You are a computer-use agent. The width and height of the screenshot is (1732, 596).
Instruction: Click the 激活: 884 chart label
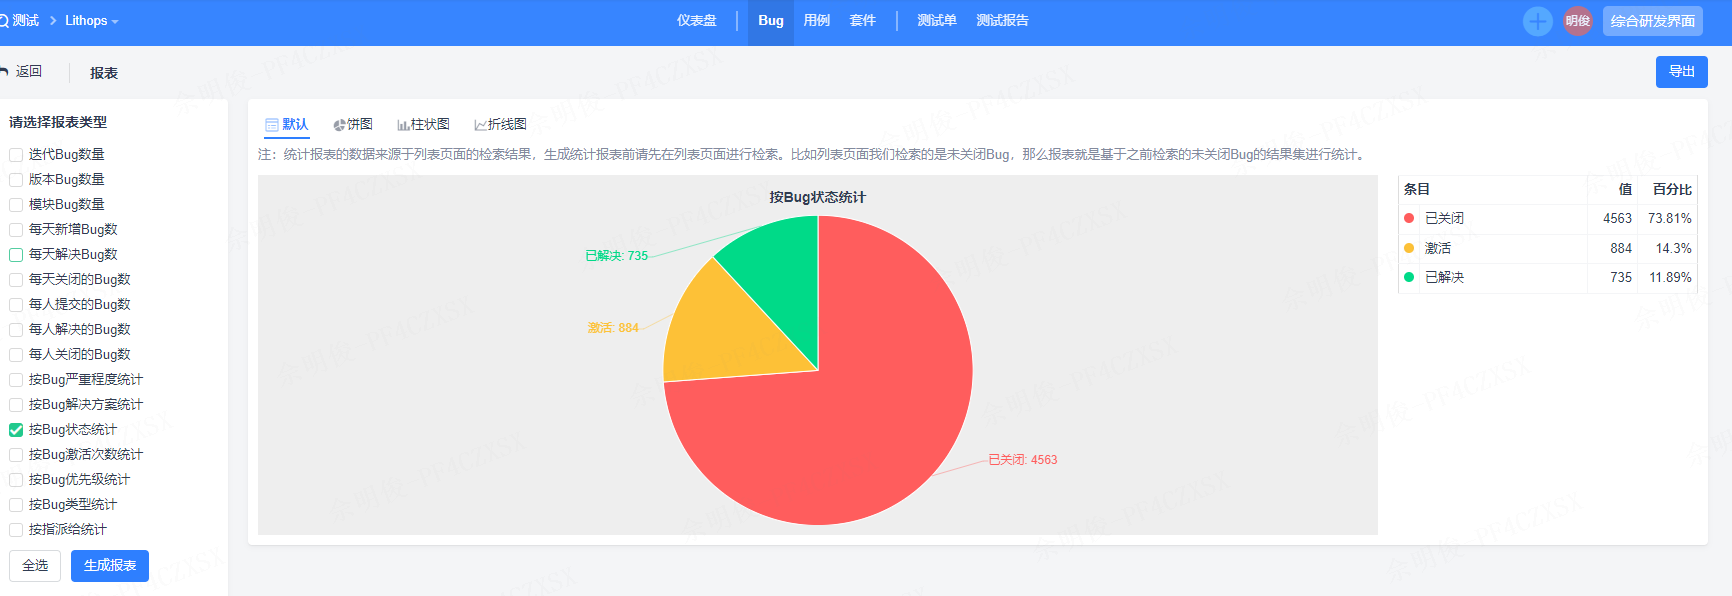(613, 328)
